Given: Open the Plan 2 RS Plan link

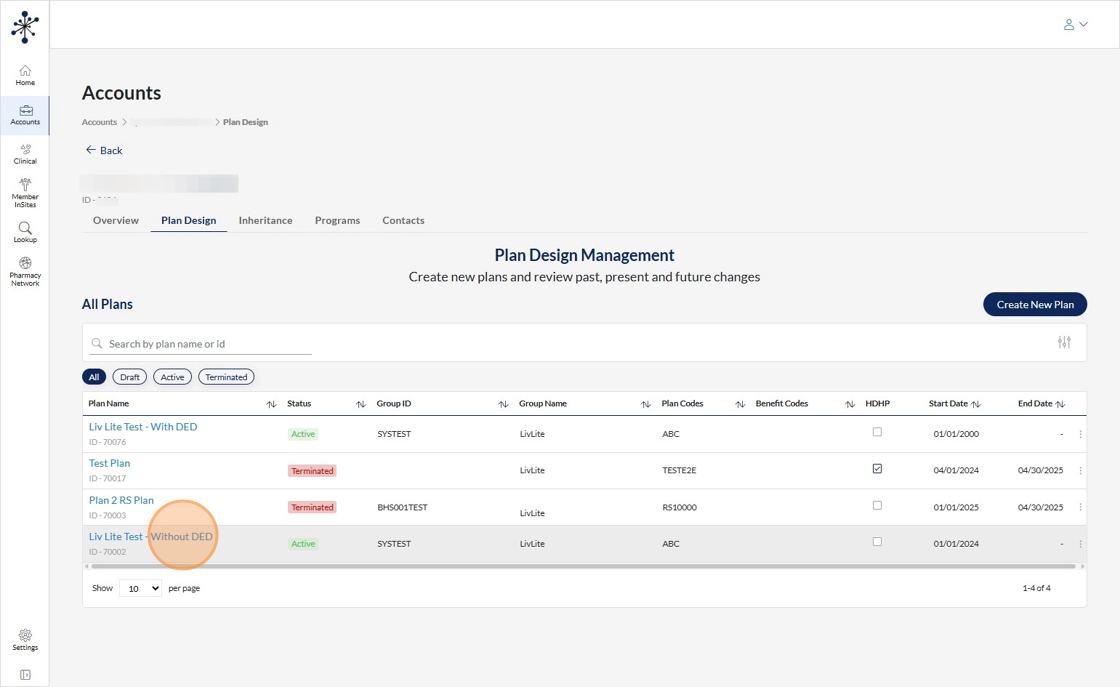Looking at the screenshot, I should click(x=121, y=500).
